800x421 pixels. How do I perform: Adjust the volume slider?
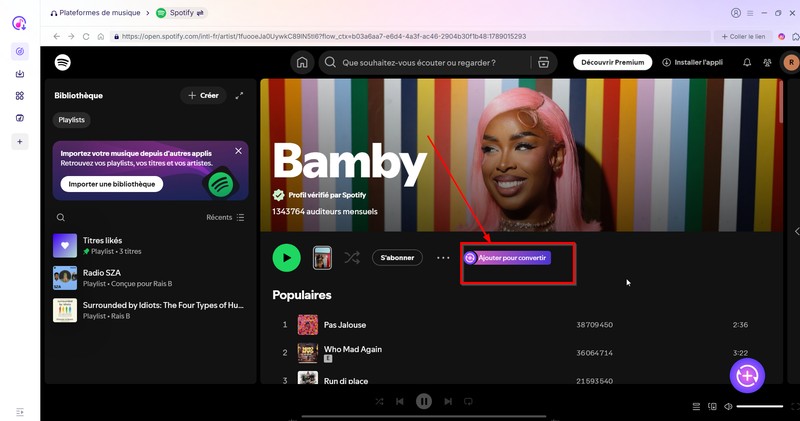(760, 406)
